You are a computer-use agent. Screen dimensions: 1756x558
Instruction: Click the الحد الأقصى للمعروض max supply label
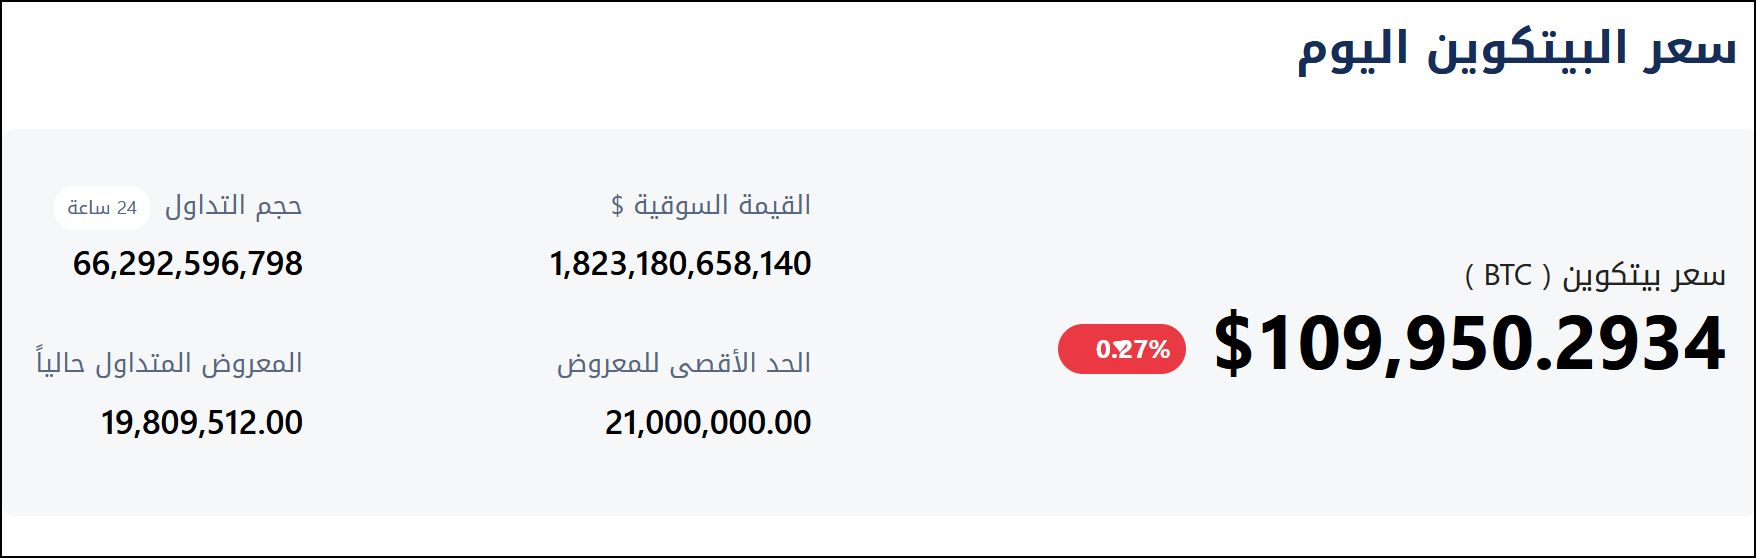pyautogui.click(x=684, y=364)
